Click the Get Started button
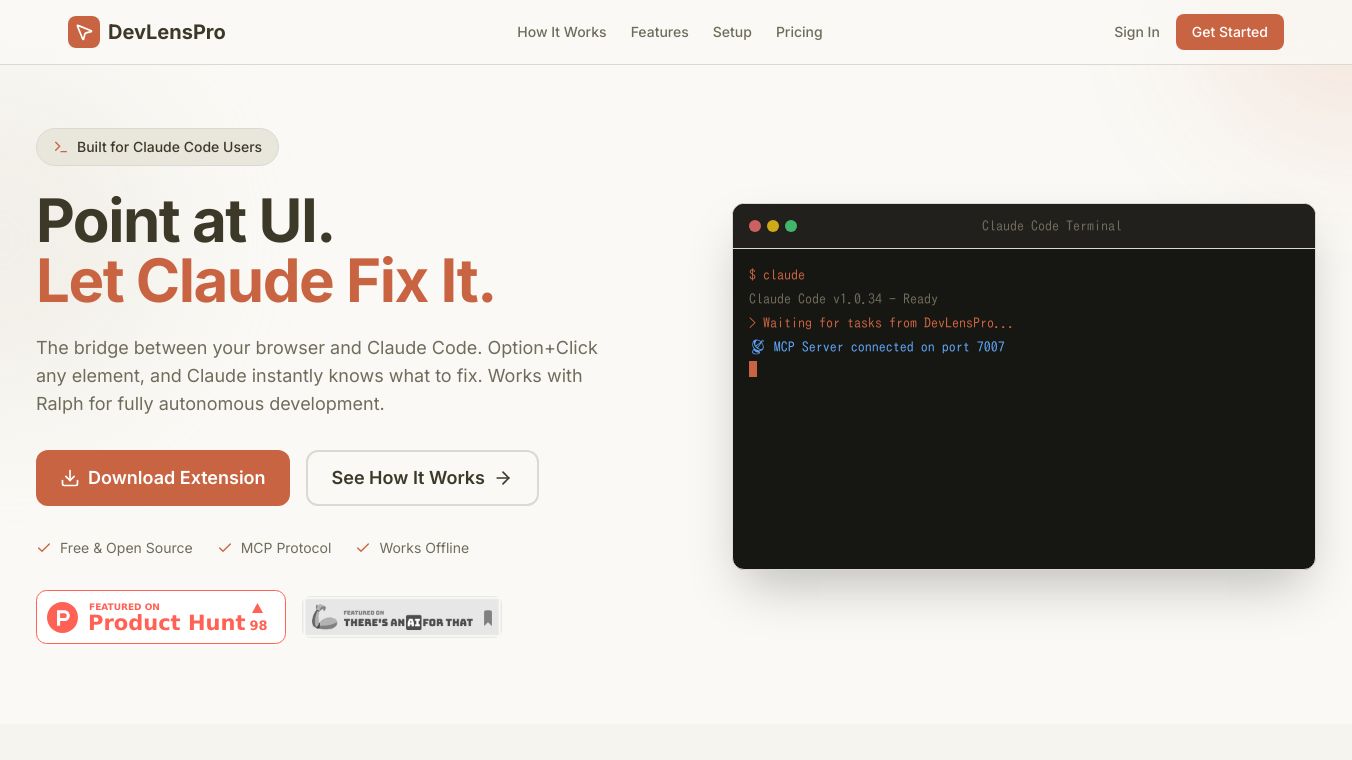 [x=1230, y=32]
